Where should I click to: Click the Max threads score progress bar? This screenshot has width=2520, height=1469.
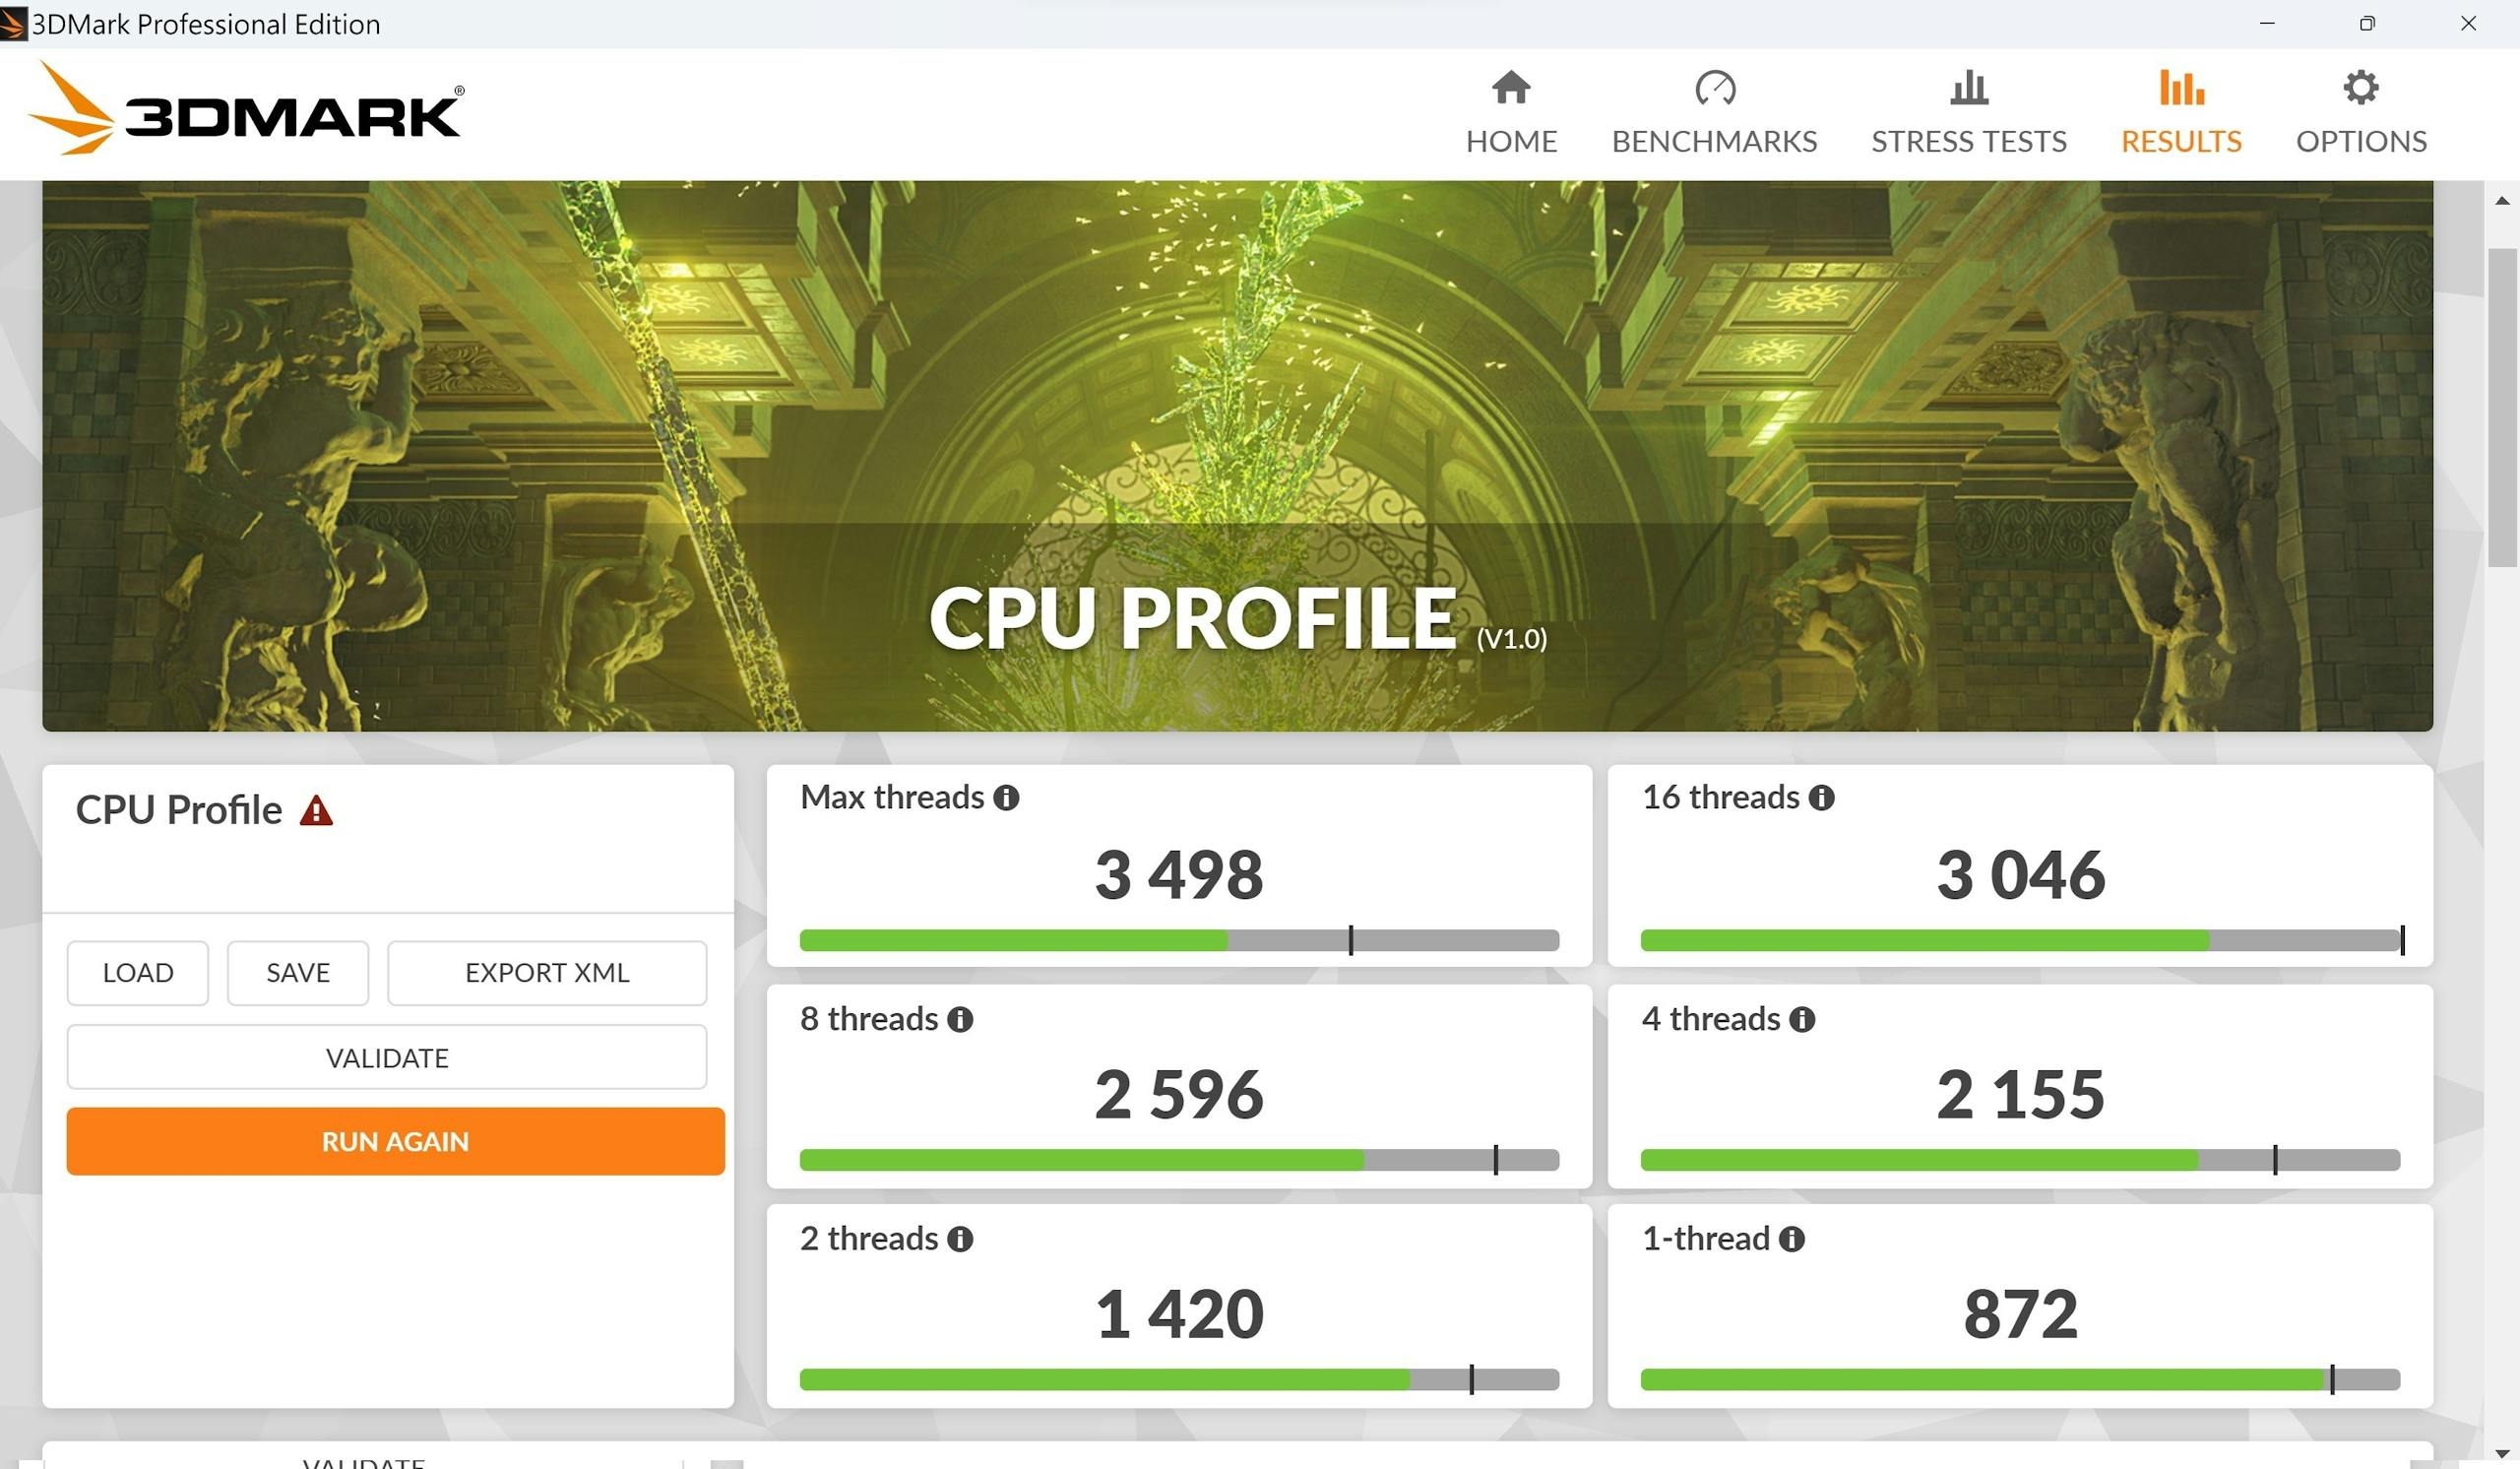pos(1178,940)
